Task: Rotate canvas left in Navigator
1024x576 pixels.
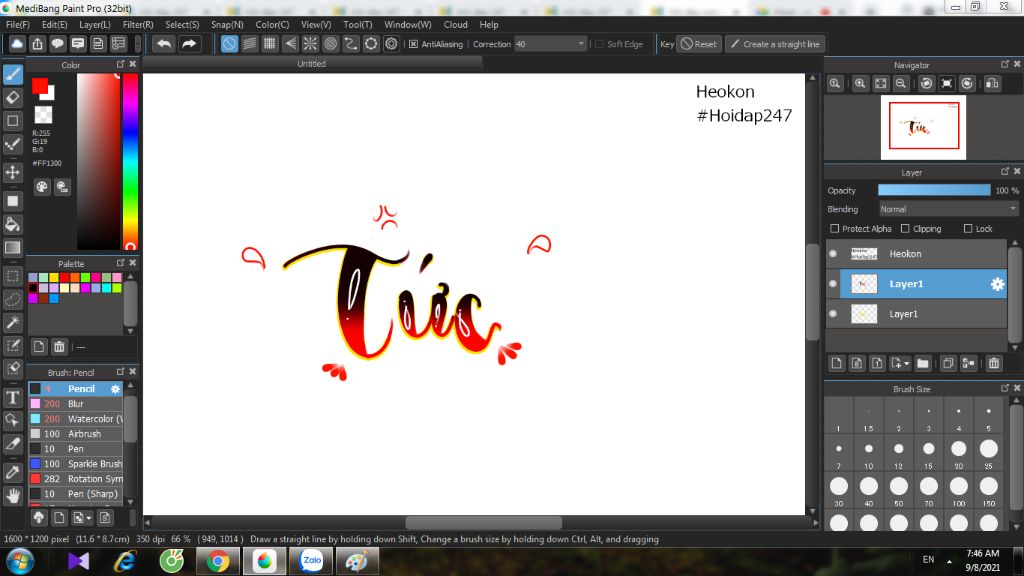Action: click(927, 84)
